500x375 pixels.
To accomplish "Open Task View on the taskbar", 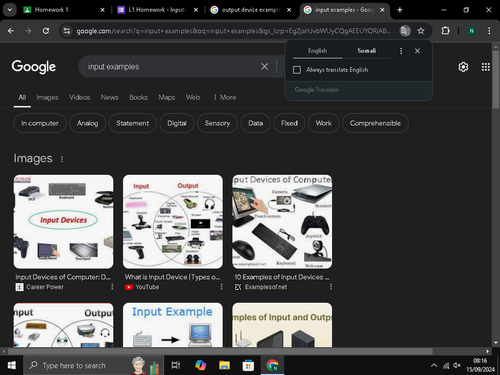I will tap(176, 365).
